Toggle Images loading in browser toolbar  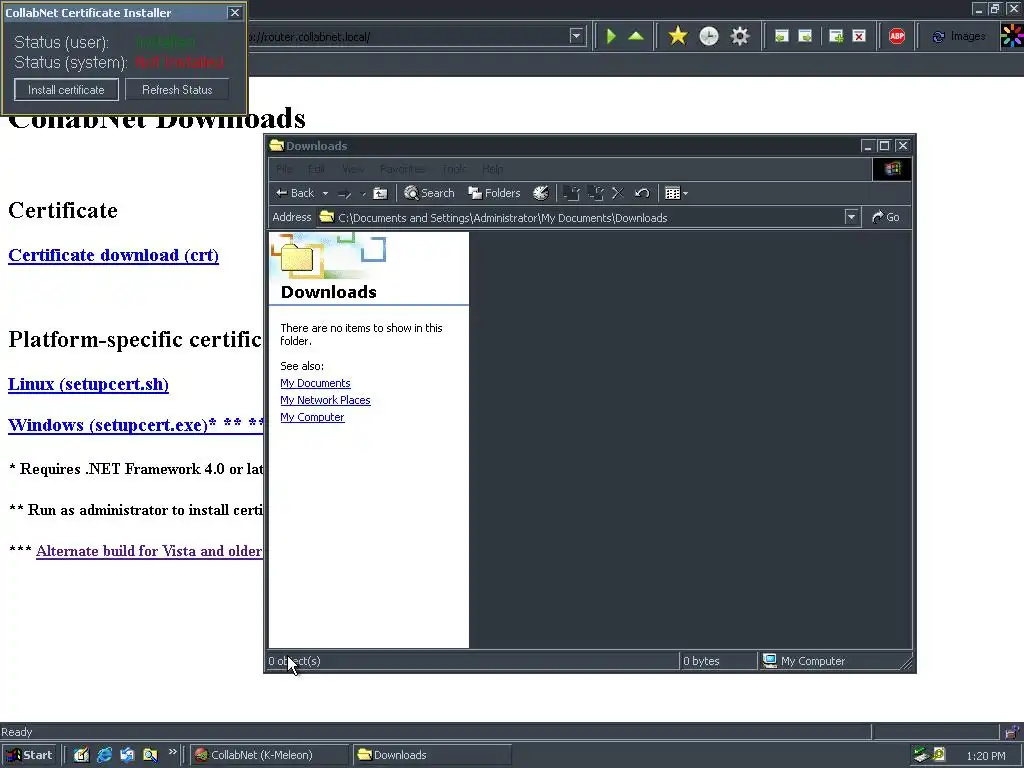959,37
